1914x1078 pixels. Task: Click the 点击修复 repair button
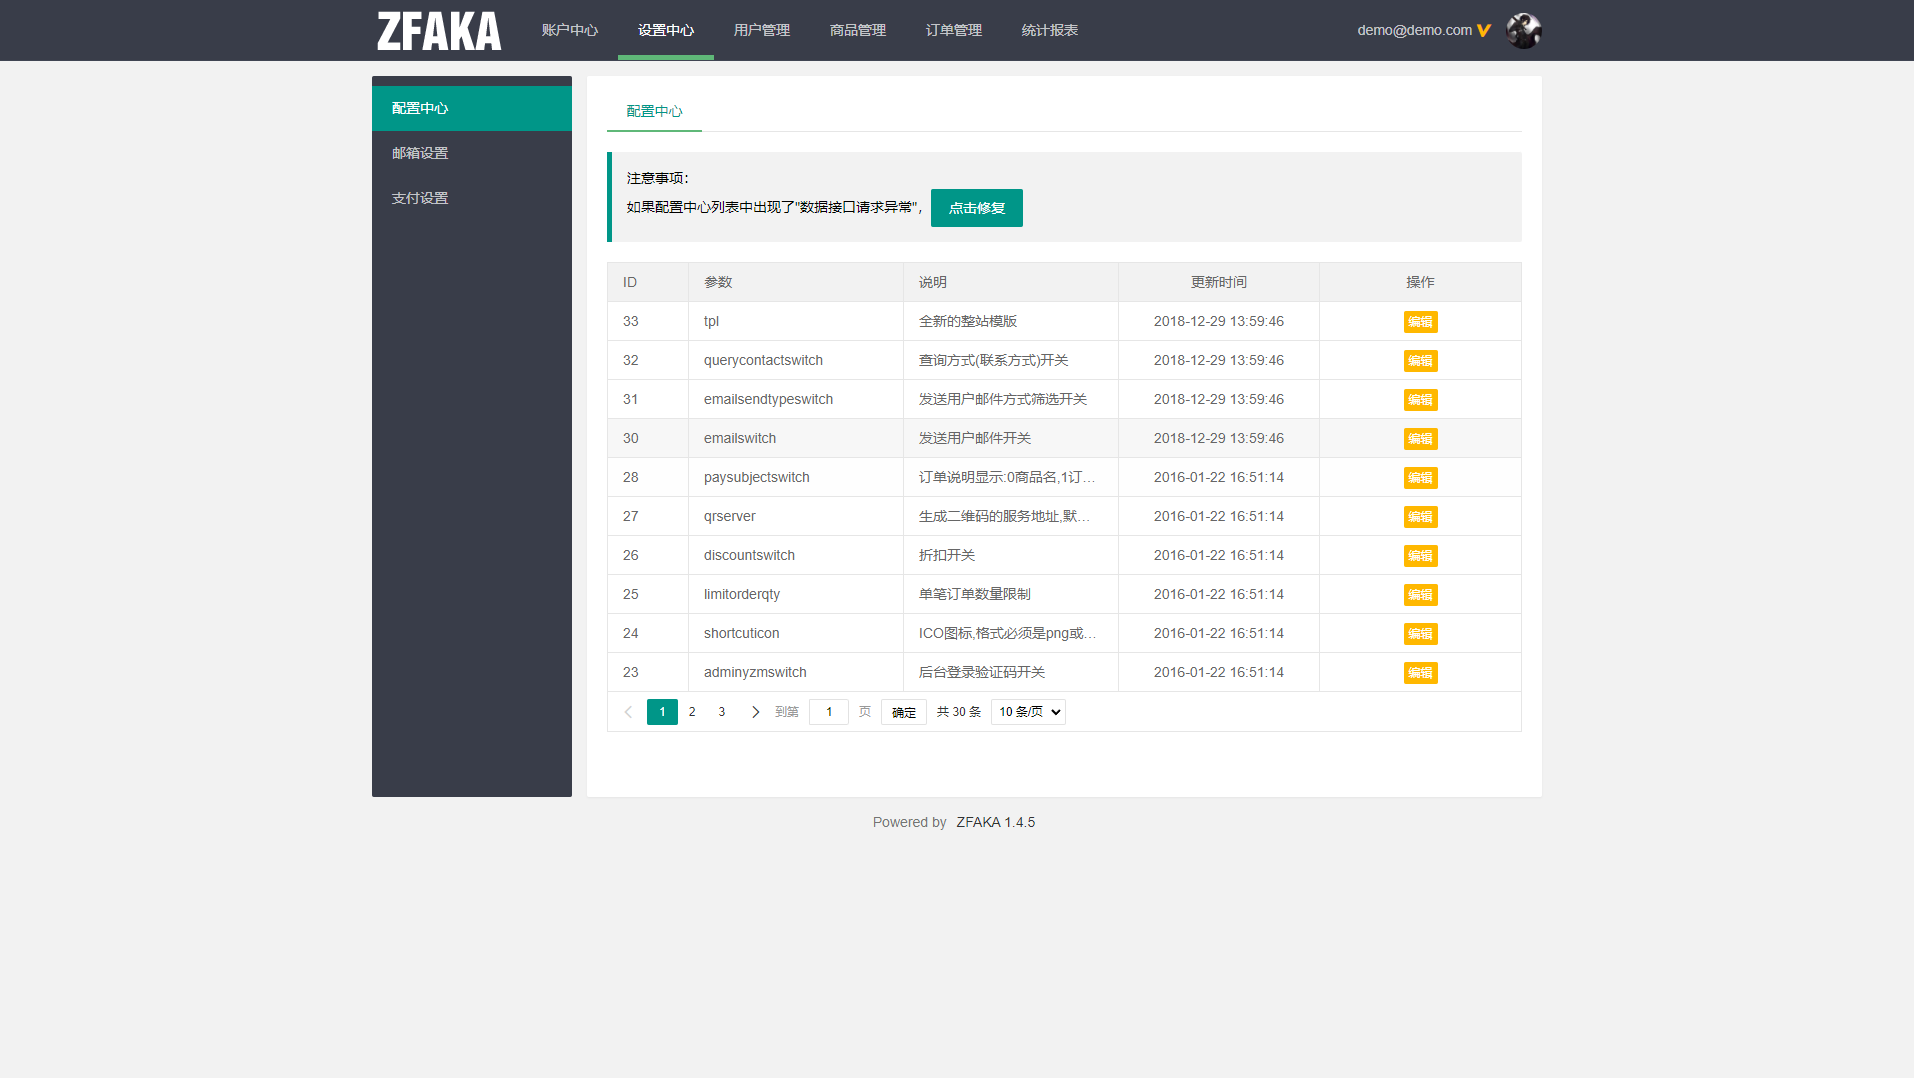click(976, 208)
